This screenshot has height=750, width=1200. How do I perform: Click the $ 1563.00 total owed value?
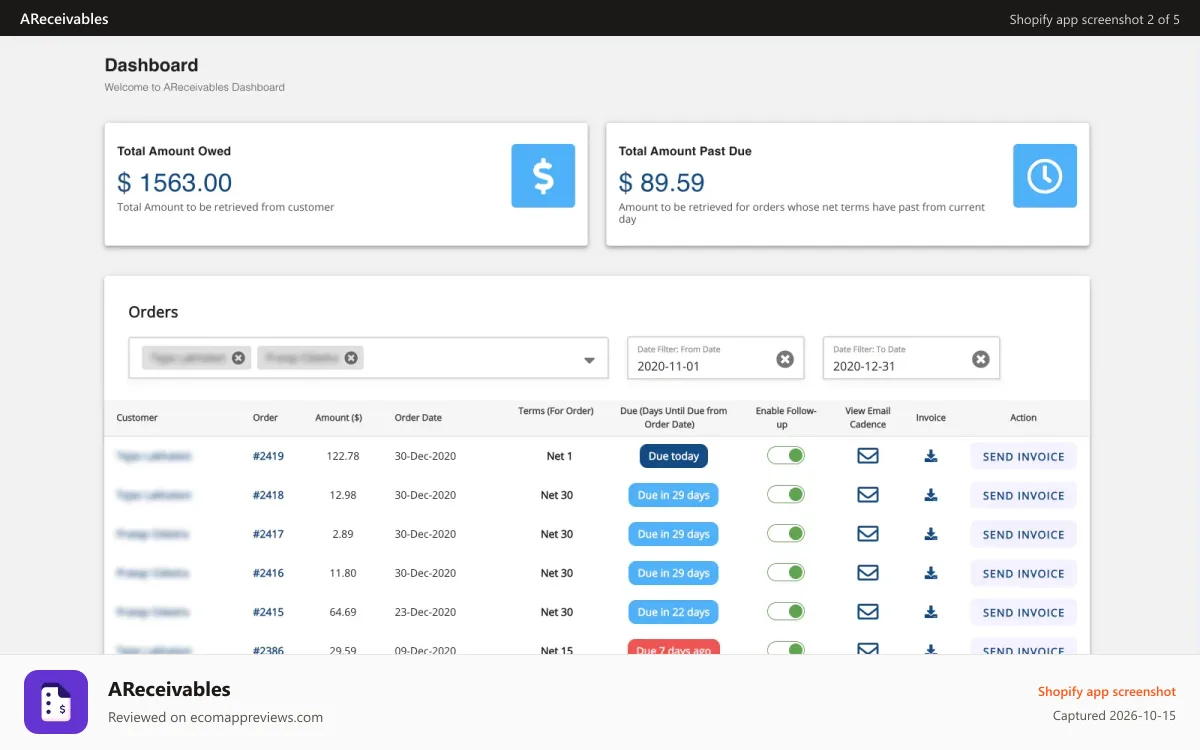pos(175,183)
